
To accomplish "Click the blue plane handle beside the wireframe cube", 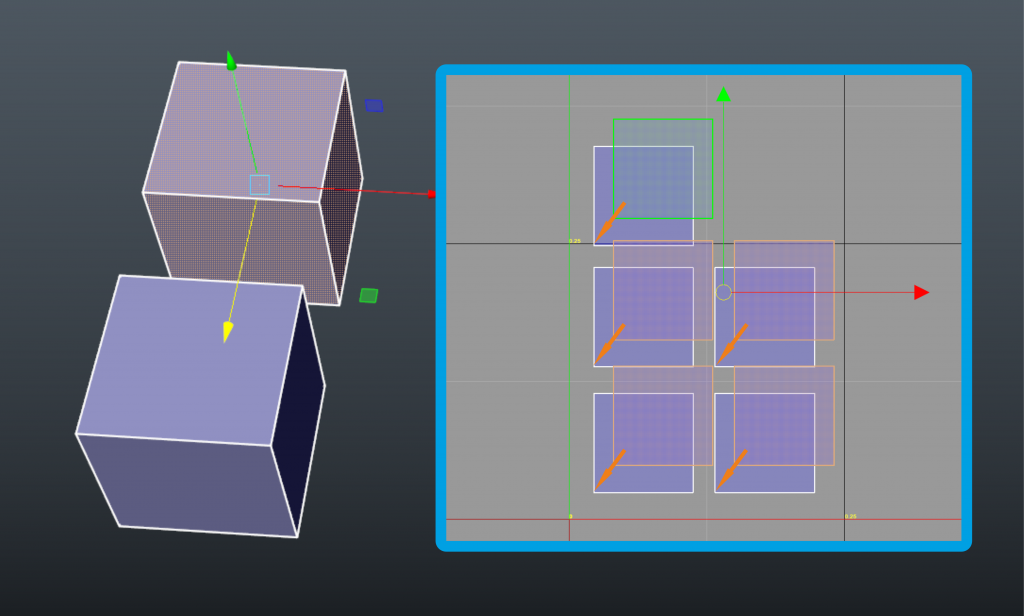I will pos(374,105).
